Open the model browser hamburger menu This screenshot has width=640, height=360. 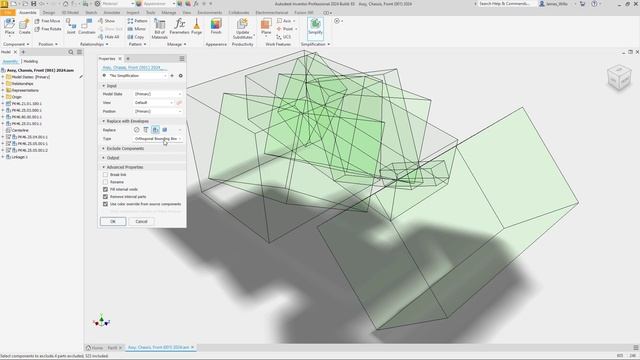(x=79, y=52)
